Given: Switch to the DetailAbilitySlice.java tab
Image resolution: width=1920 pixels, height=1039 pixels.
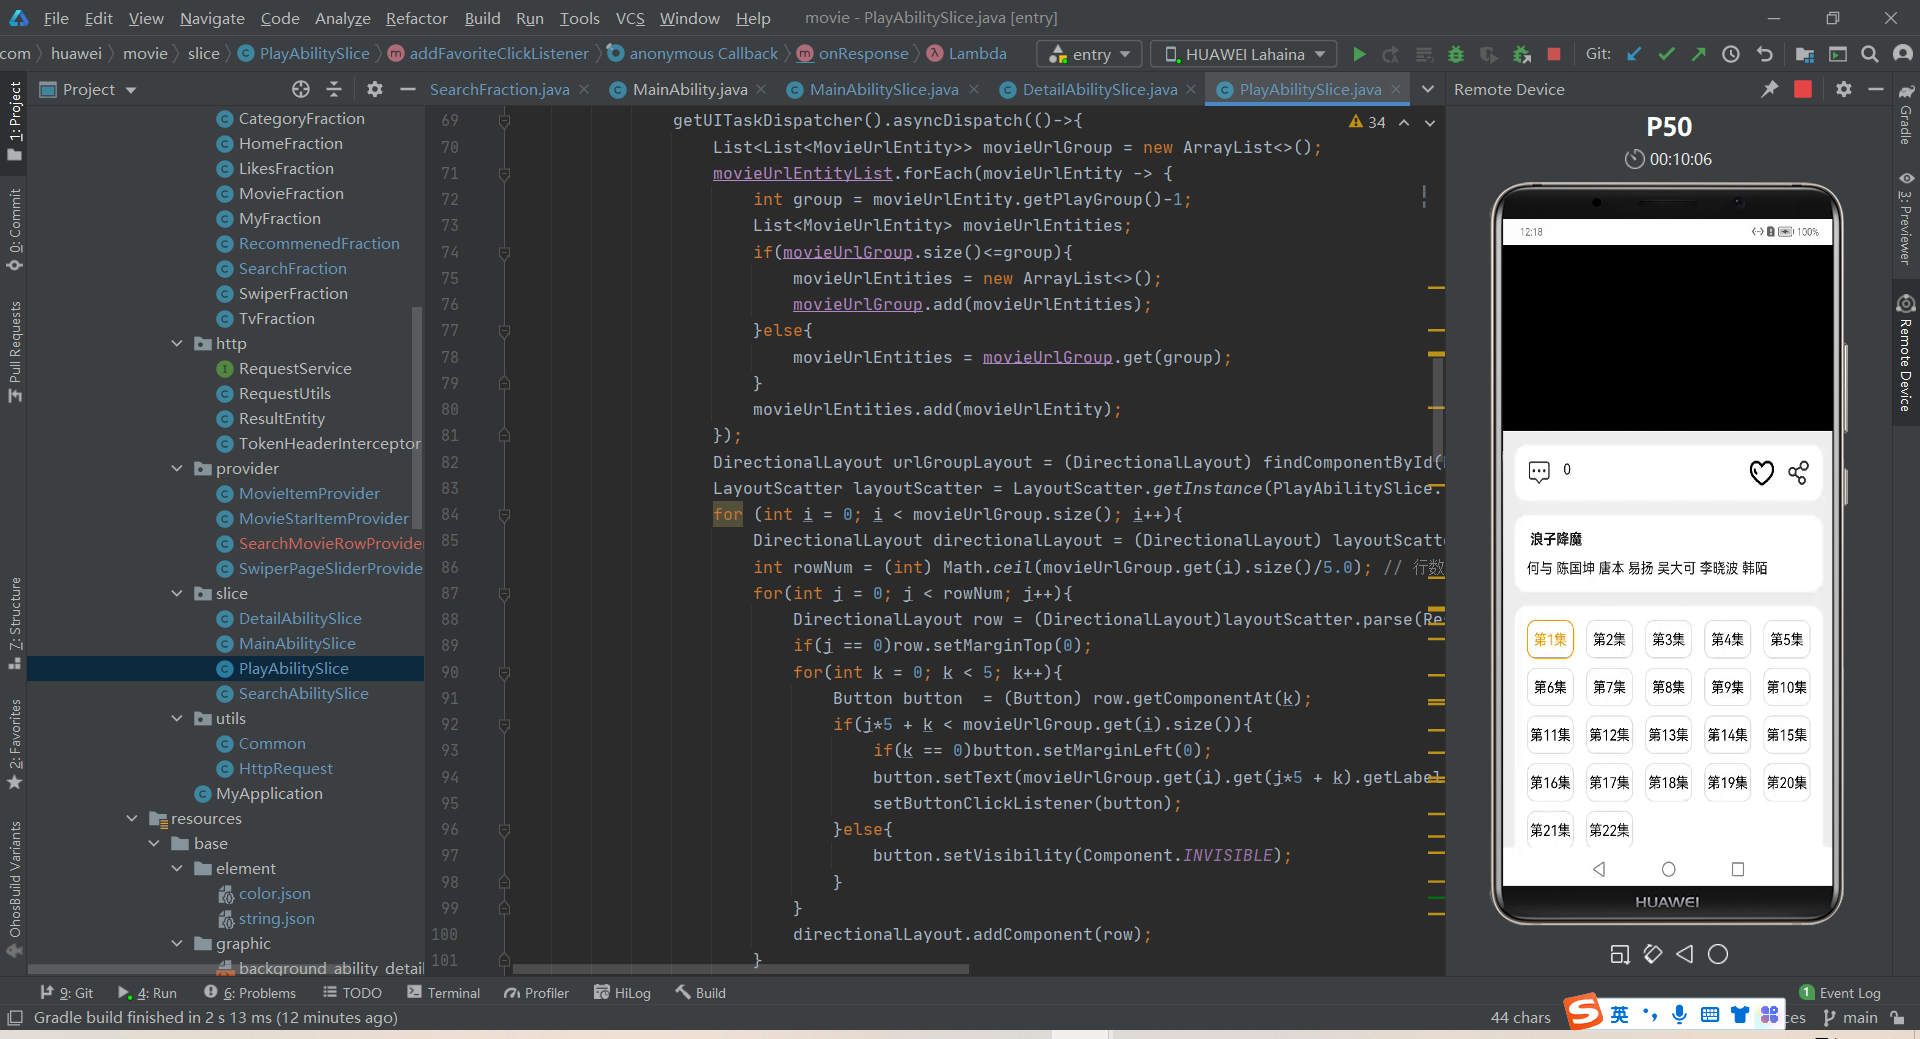Looking at the screenshot, I should (x=1099, y=89).
